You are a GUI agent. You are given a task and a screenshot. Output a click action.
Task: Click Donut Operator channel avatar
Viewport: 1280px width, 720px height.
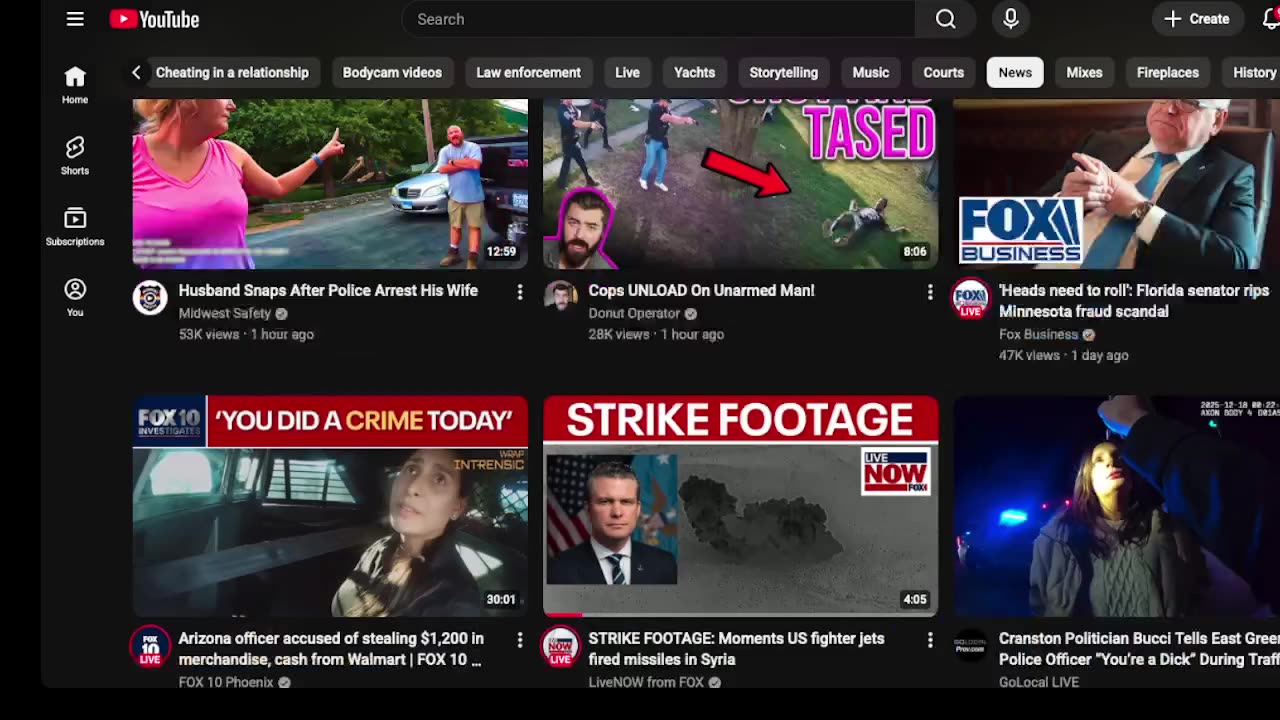560,298
